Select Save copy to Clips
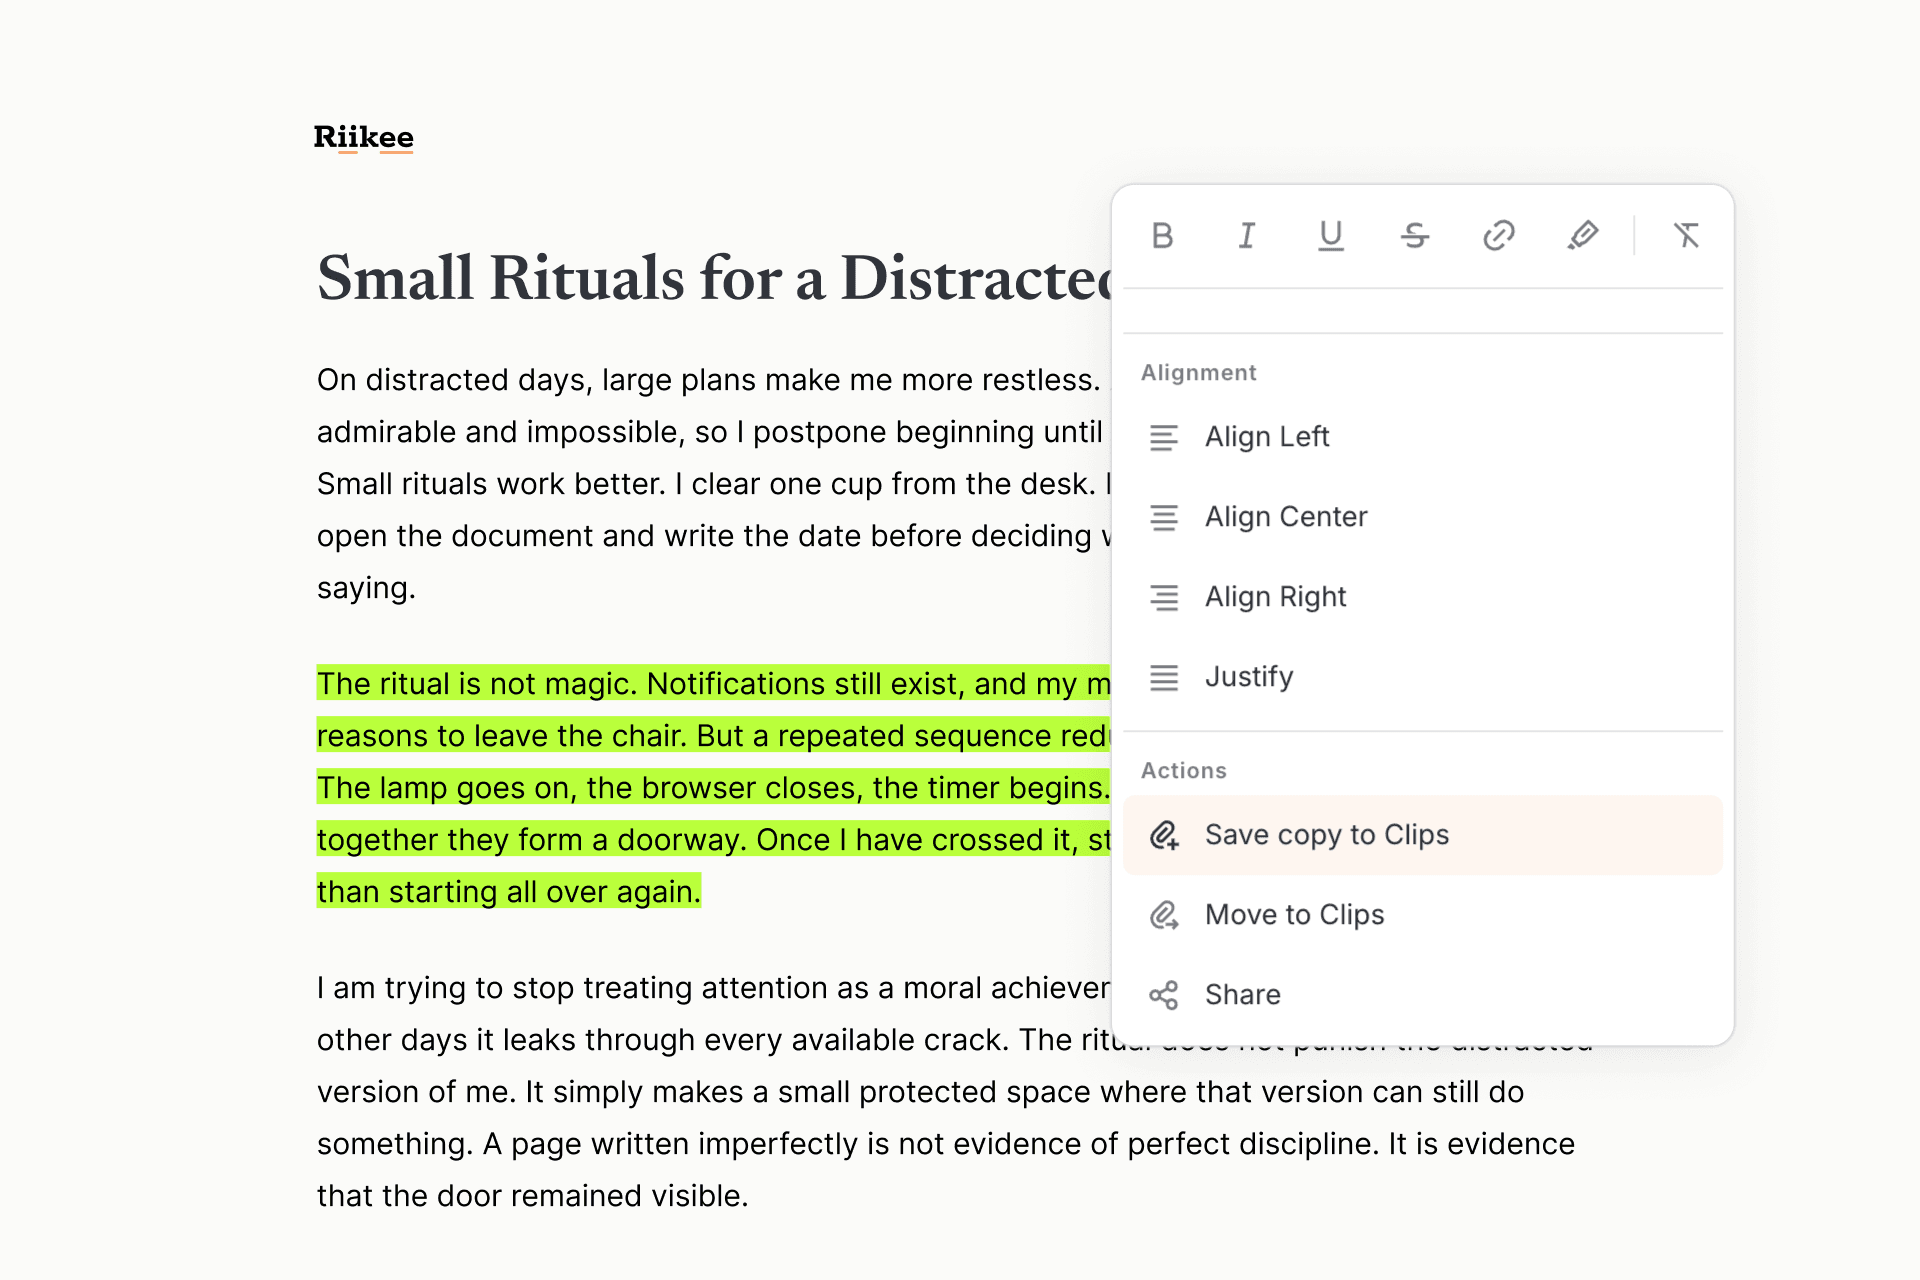 click(x=1423, y=835)
